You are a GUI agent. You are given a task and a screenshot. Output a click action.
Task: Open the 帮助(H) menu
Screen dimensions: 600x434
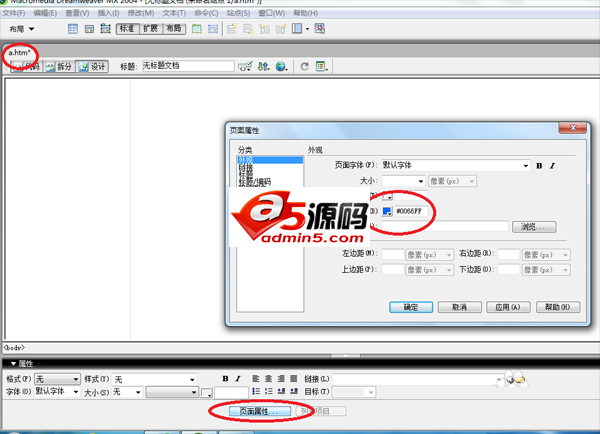point(305,13)
